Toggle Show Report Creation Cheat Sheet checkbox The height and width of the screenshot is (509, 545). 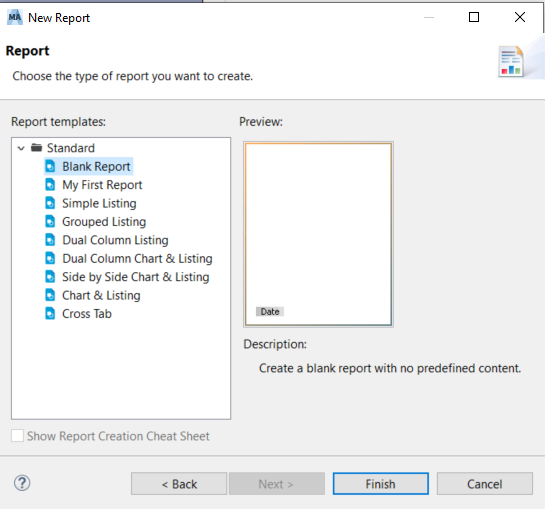17,436
